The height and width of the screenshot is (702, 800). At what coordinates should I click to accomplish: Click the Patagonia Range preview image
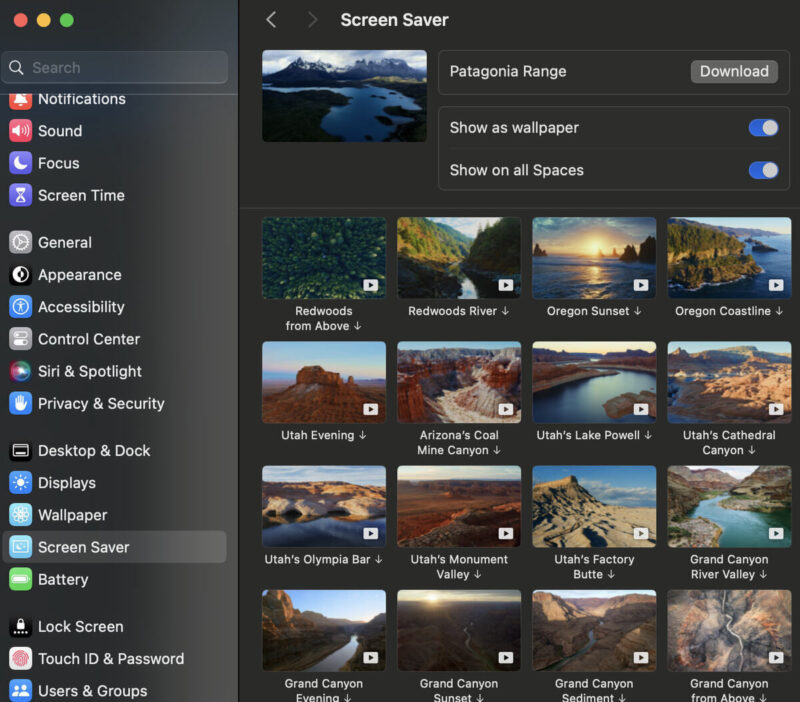click(344, 96)
